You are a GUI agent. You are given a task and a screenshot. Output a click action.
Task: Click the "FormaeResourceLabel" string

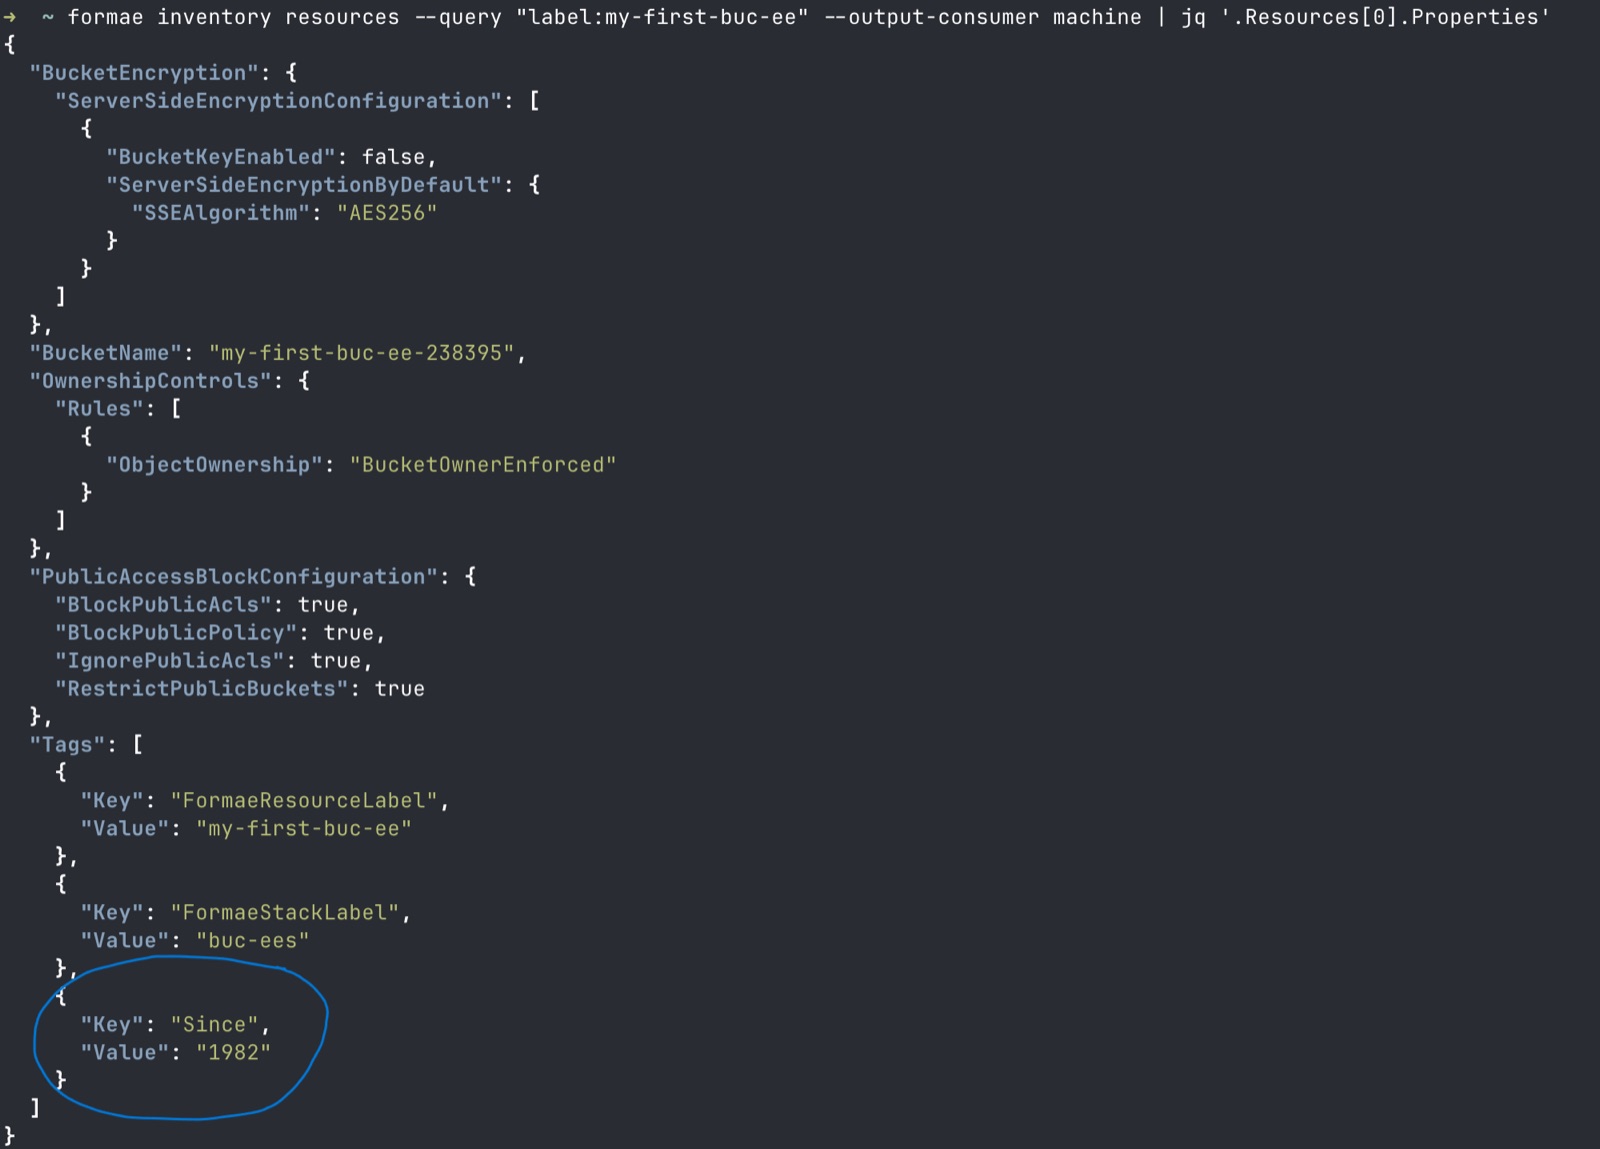(304, 801)
